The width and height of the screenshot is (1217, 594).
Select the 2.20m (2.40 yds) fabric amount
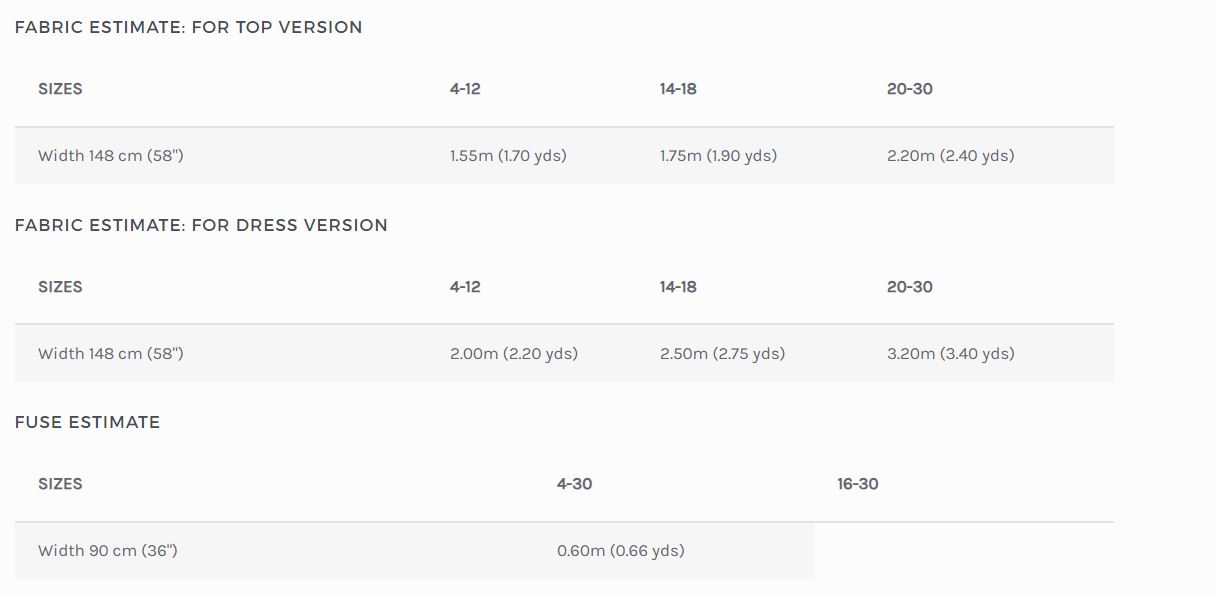[950, 156]
